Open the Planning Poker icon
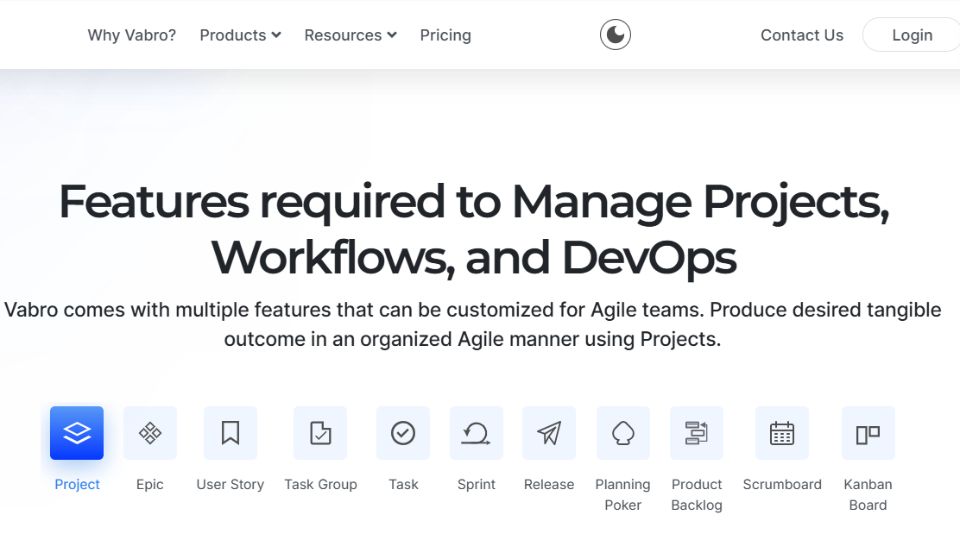 click(623, 433)
